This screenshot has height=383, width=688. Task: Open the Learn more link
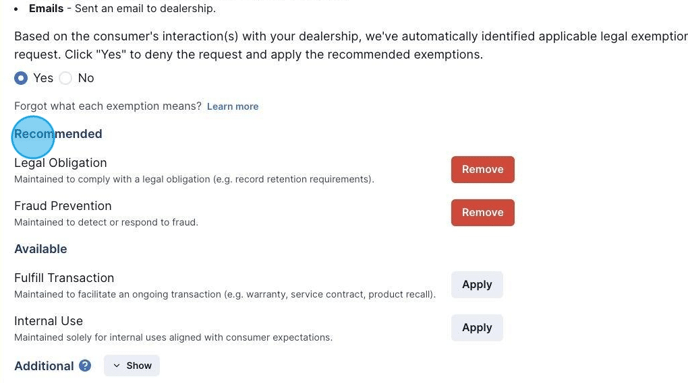[x=233, y=107]
